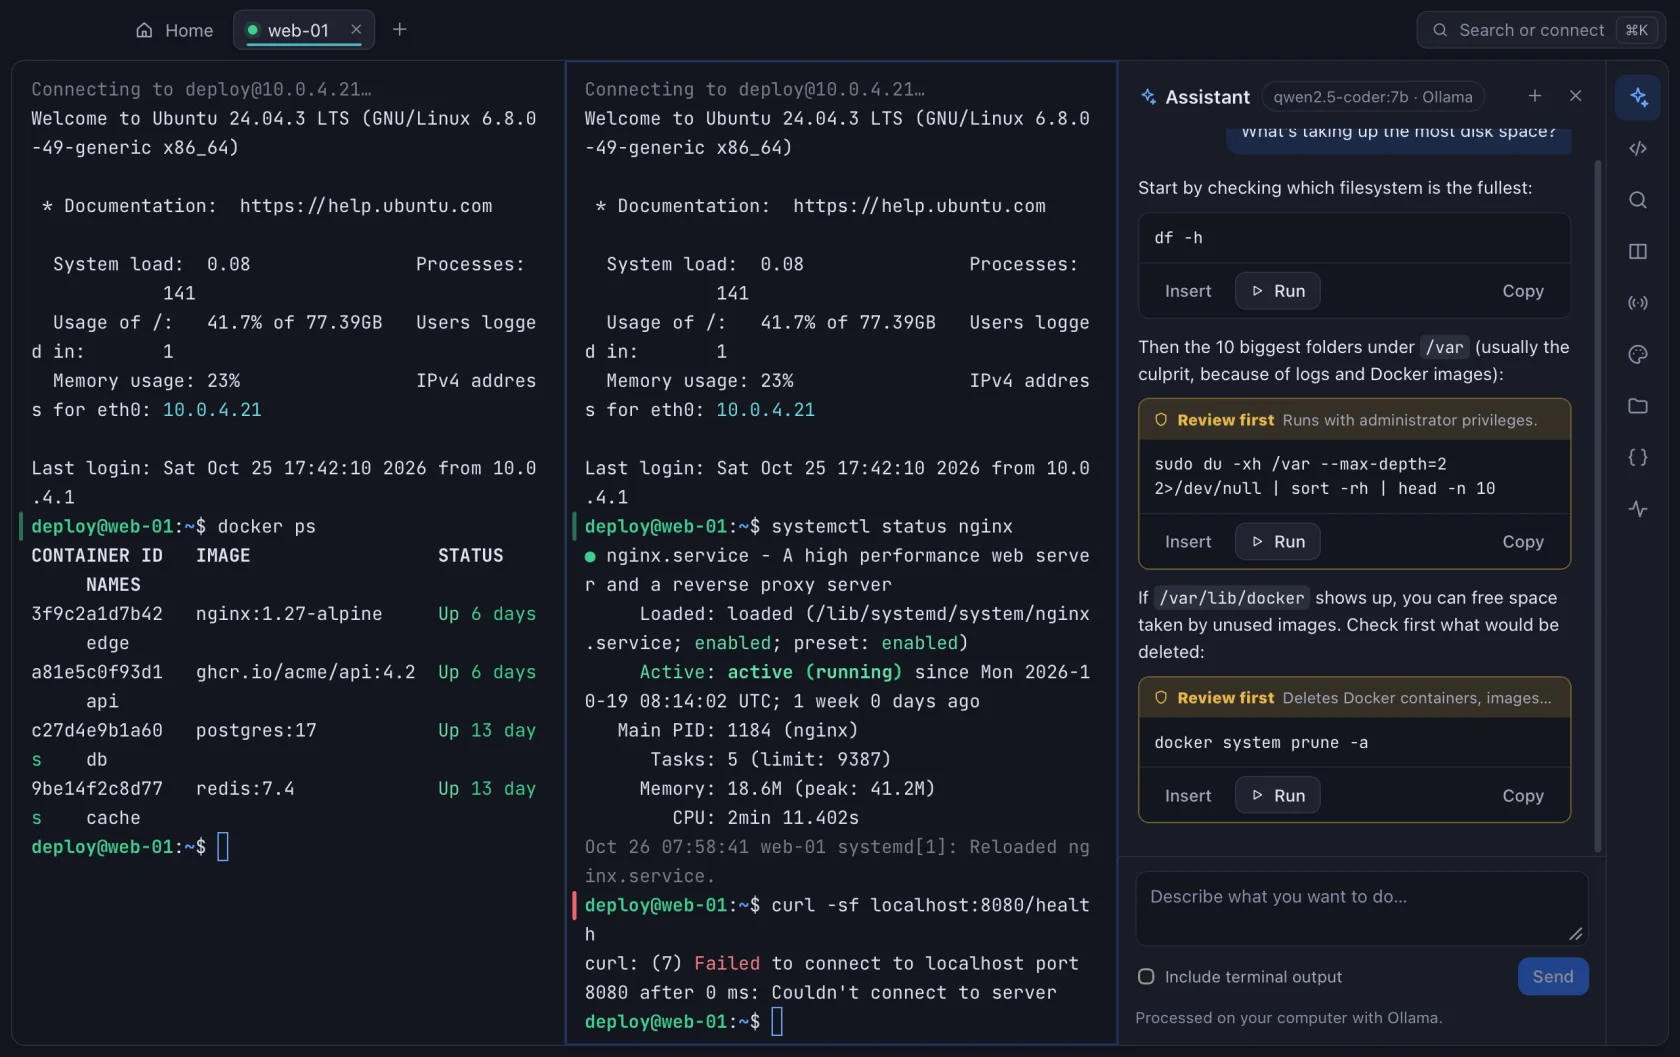Viewport: 1680px width, 1057px height.
Task: Click redis:7.4 image row
Action: (245, 789)
